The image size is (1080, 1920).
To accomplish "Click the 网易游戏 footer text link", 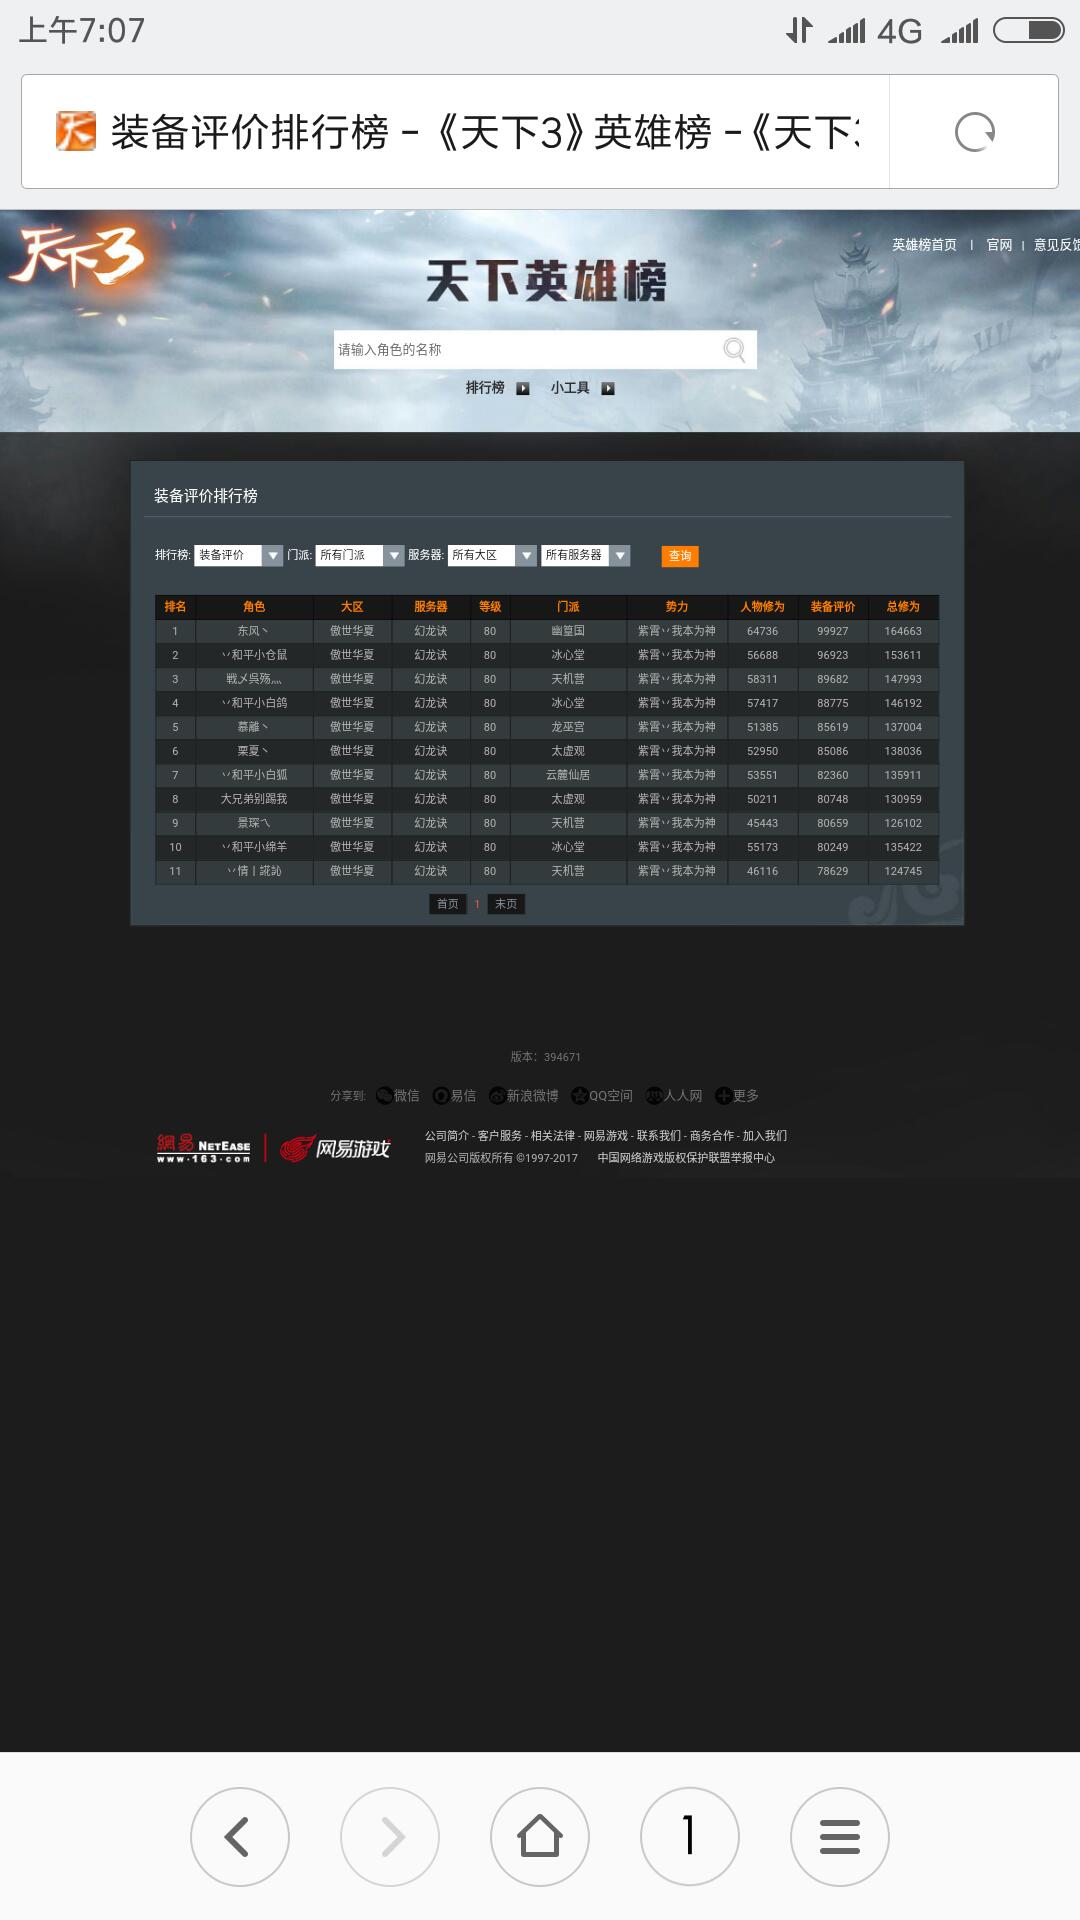I will [606, 1136].
